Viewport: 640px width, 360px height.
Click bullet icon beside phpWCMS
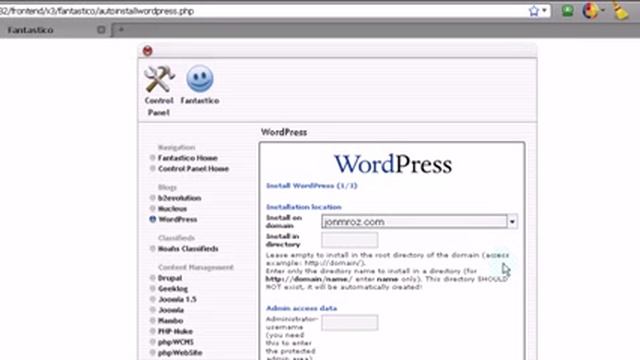point(153,341)
